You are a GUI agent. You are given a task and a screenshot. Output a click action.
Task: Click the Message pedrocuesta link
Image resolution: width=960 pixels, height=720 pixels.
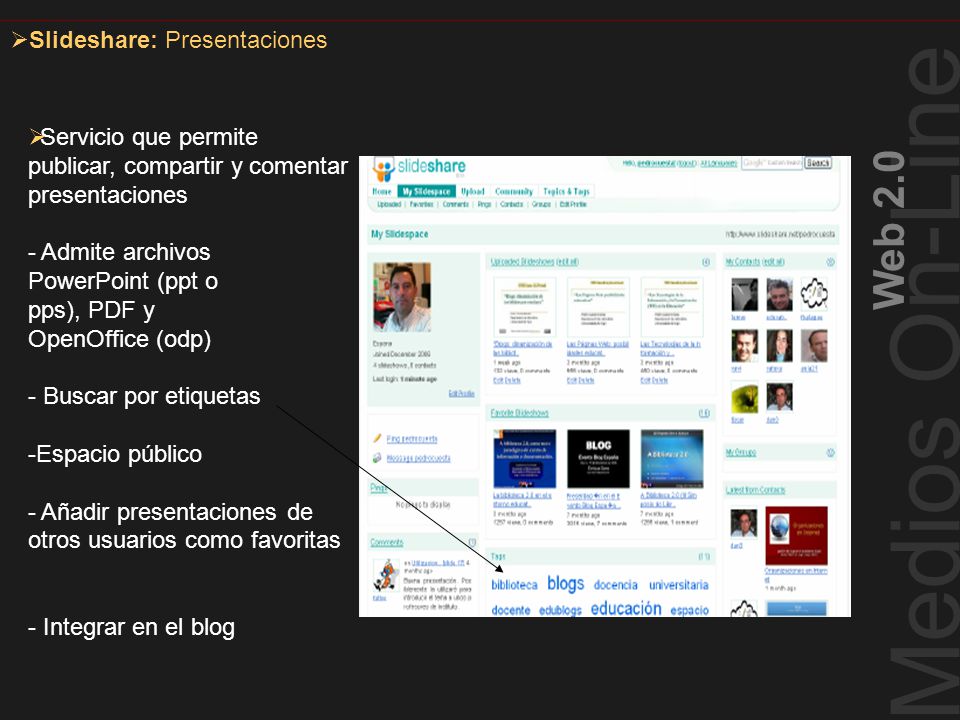(x=419, y=458)
